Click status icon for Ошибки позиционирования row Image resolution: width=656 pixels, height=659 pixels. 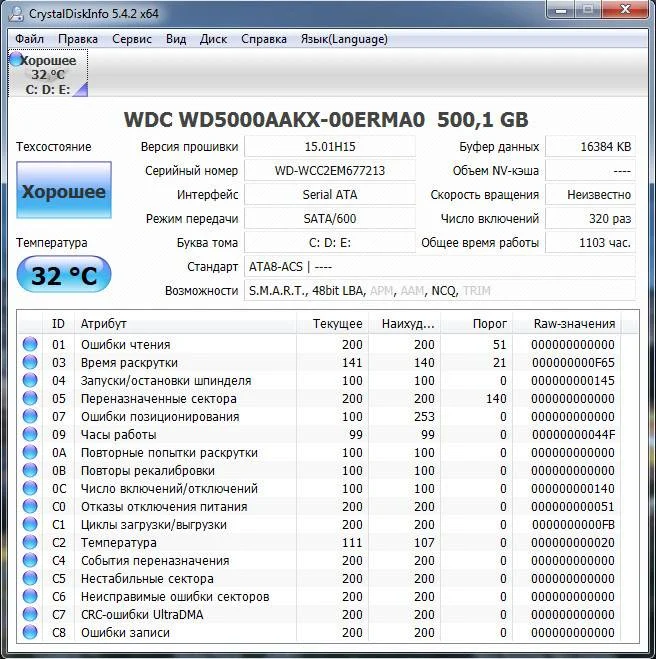click(30, 416)
